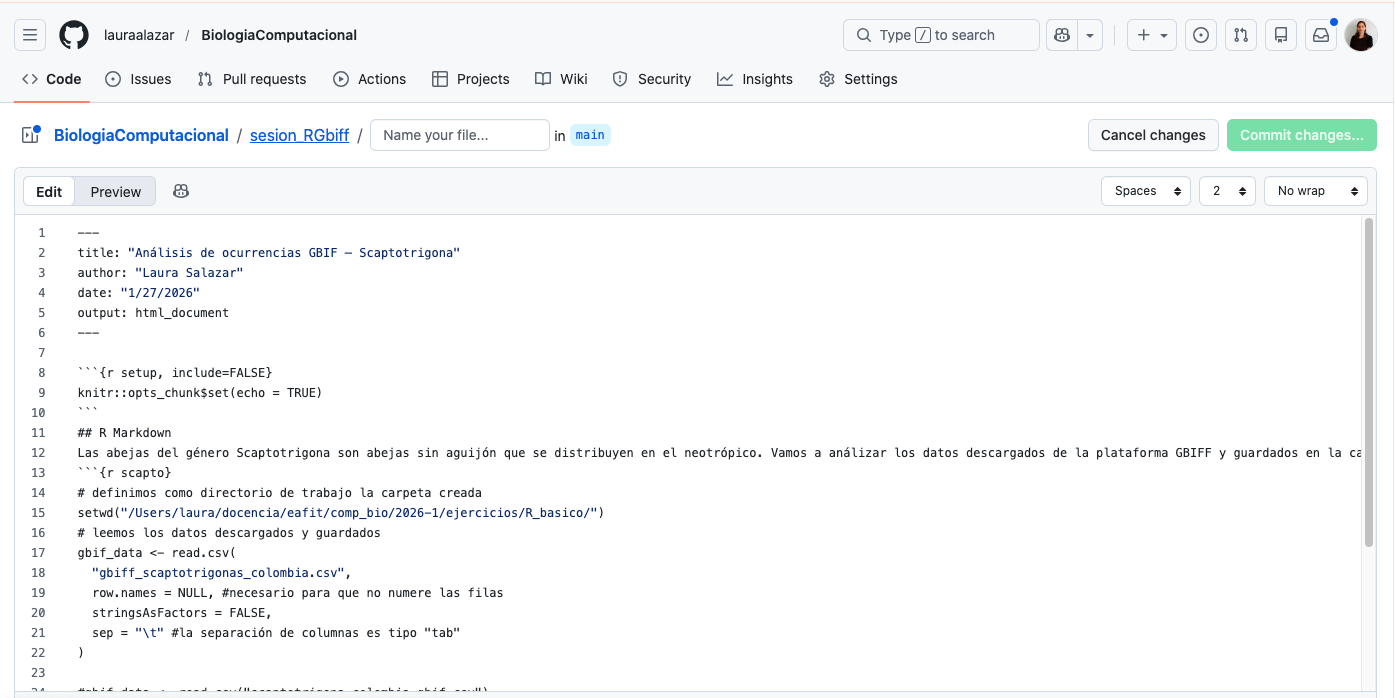The width and height of the screenshot is (1395, 698).
Task: Open BiologiaComputacional repo link in header
Action: 279,35
